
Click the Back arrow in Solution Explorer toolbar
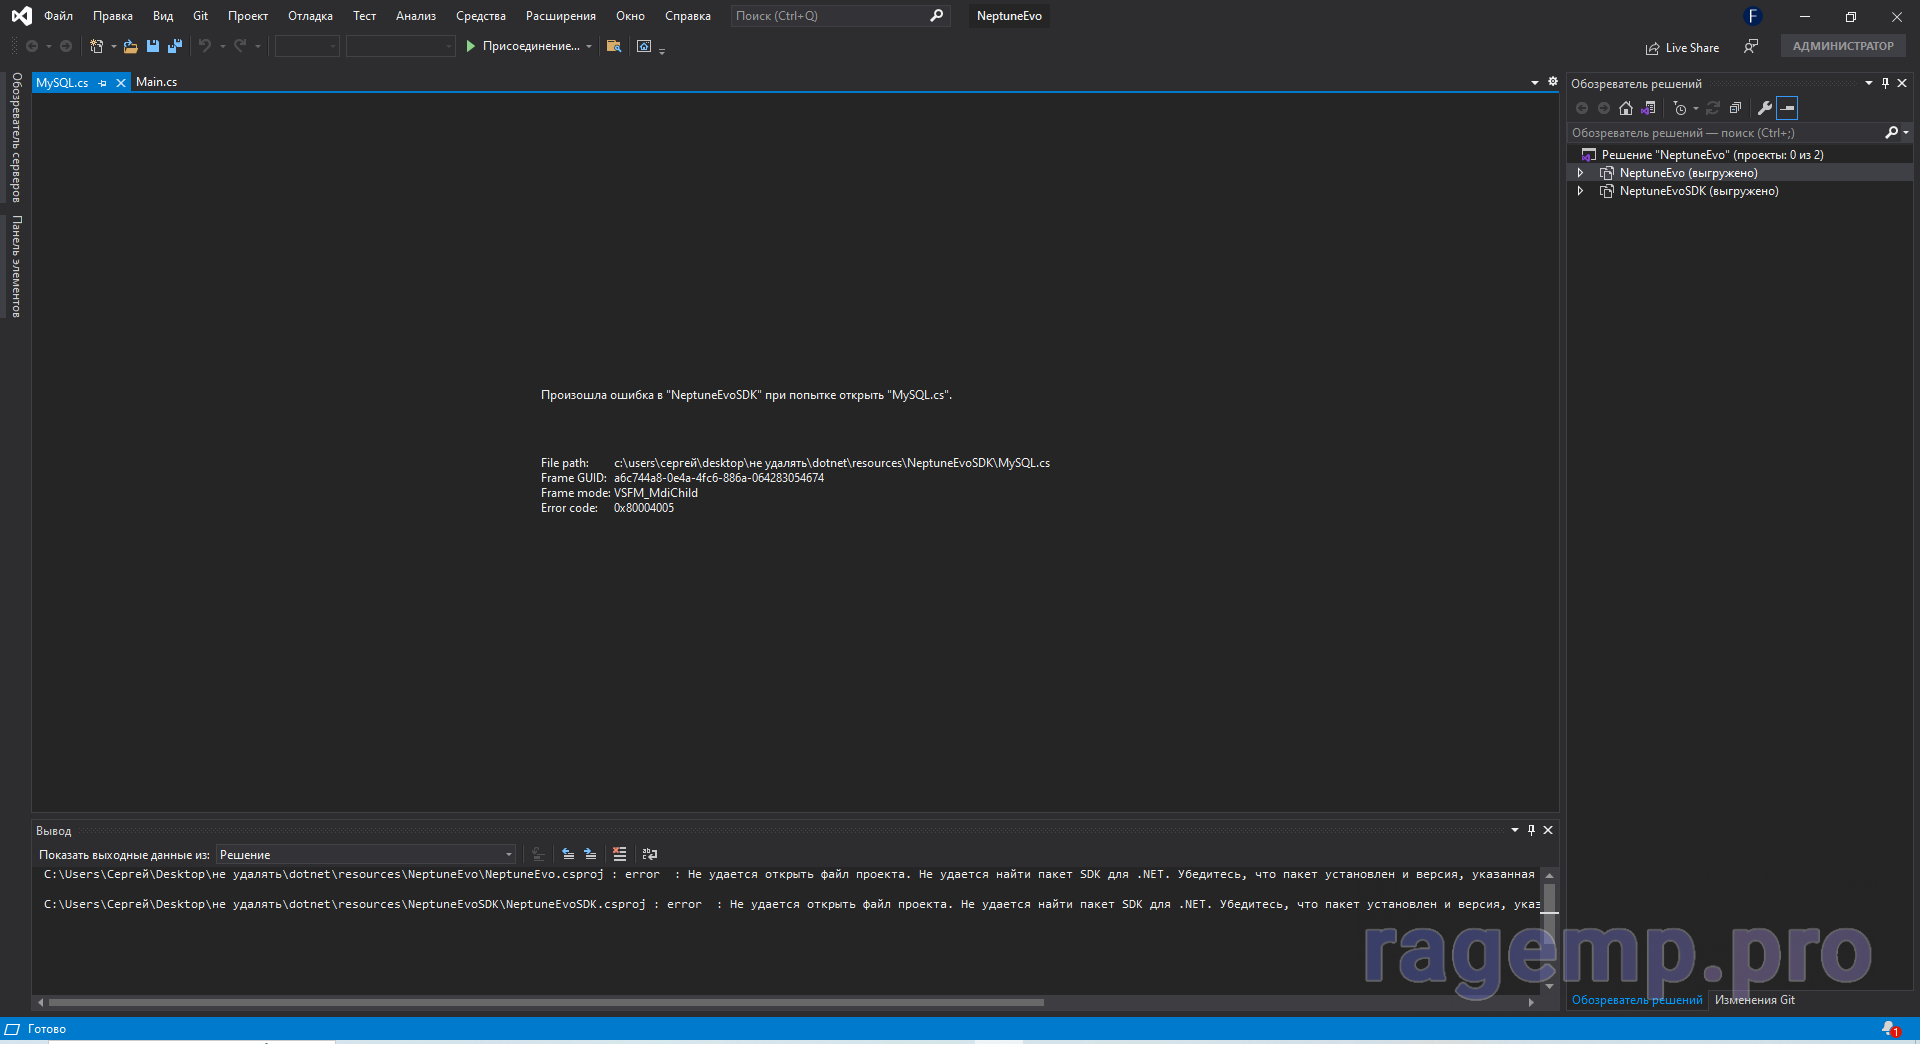click(x=1582, y=108)
